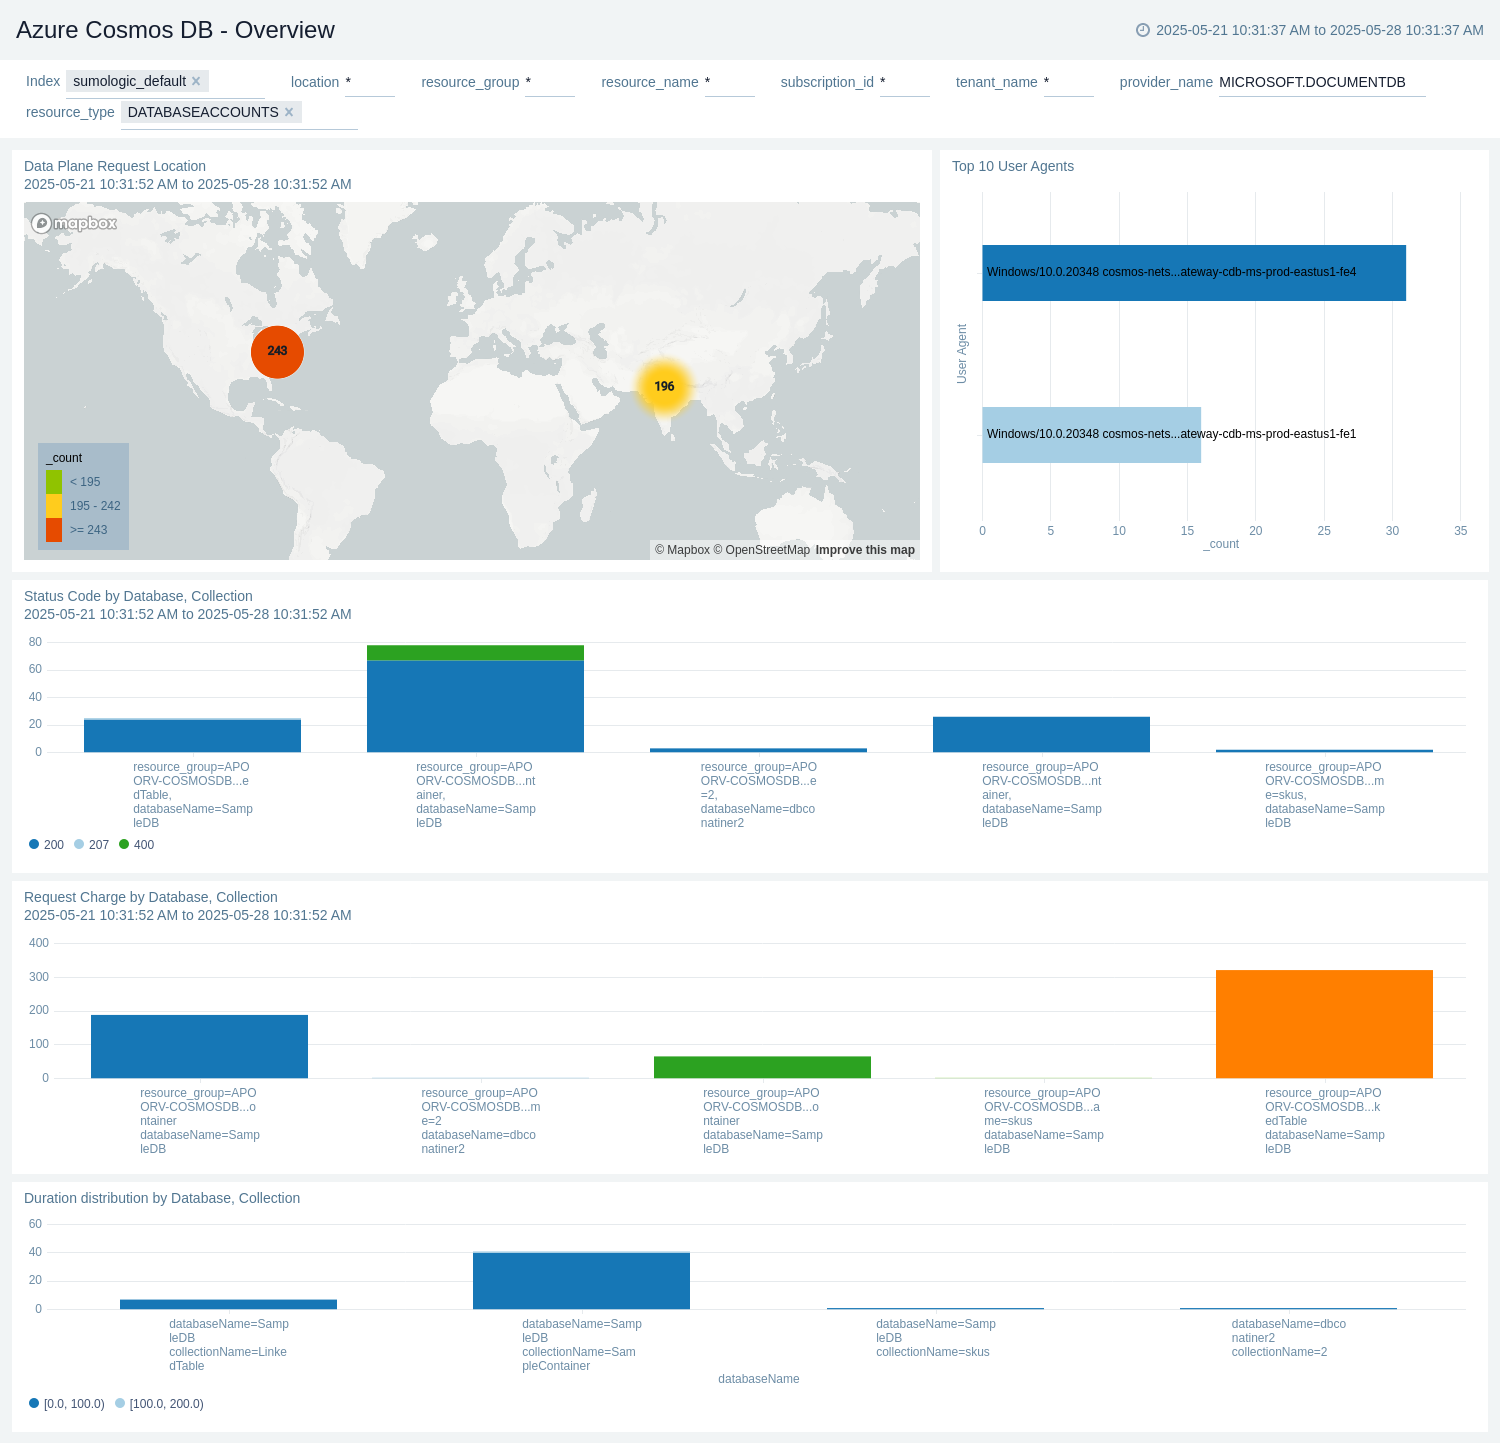Edit the tenant_name filter field
The width and height of the screenshot is (1500, 1443).
tap(1069, 83)
